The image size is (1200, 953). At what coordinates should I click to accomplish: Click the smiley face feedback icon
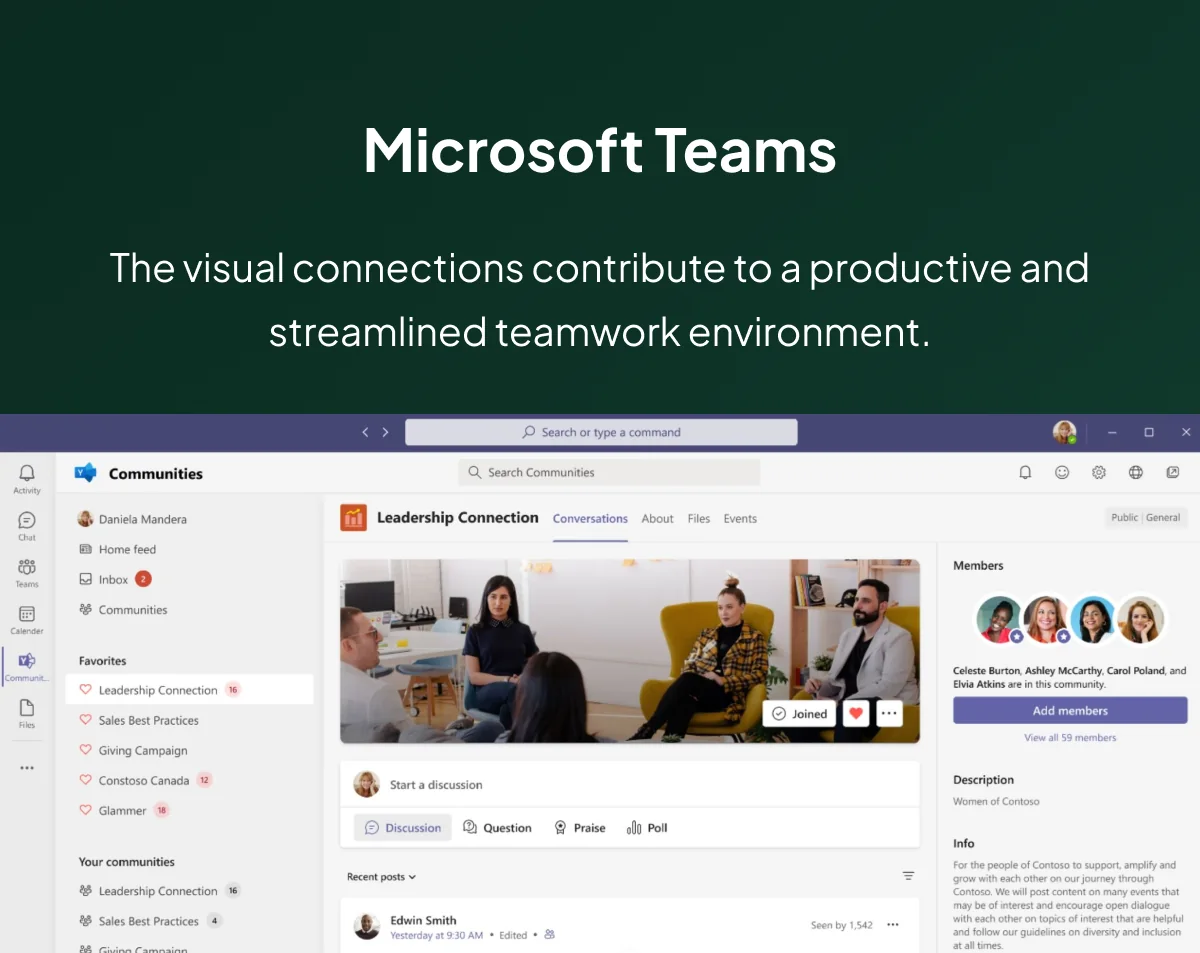pyautogui.click(x=1062, y=472)
